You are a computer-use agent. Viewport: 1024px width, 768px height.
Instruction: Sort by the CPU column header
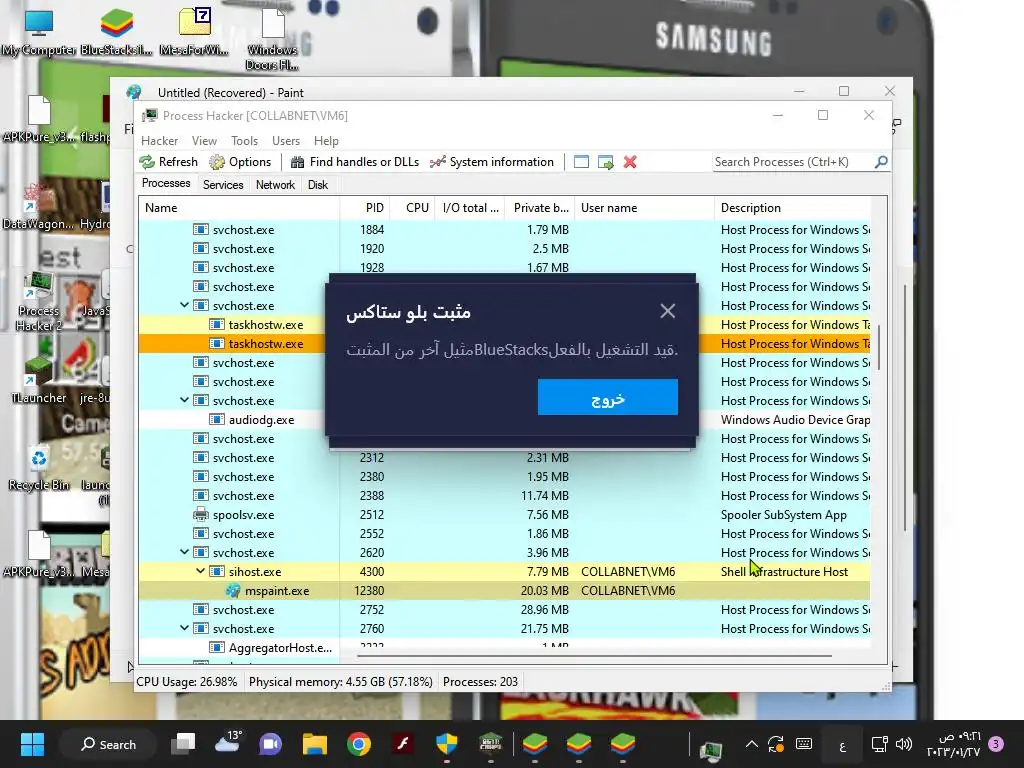413,208
